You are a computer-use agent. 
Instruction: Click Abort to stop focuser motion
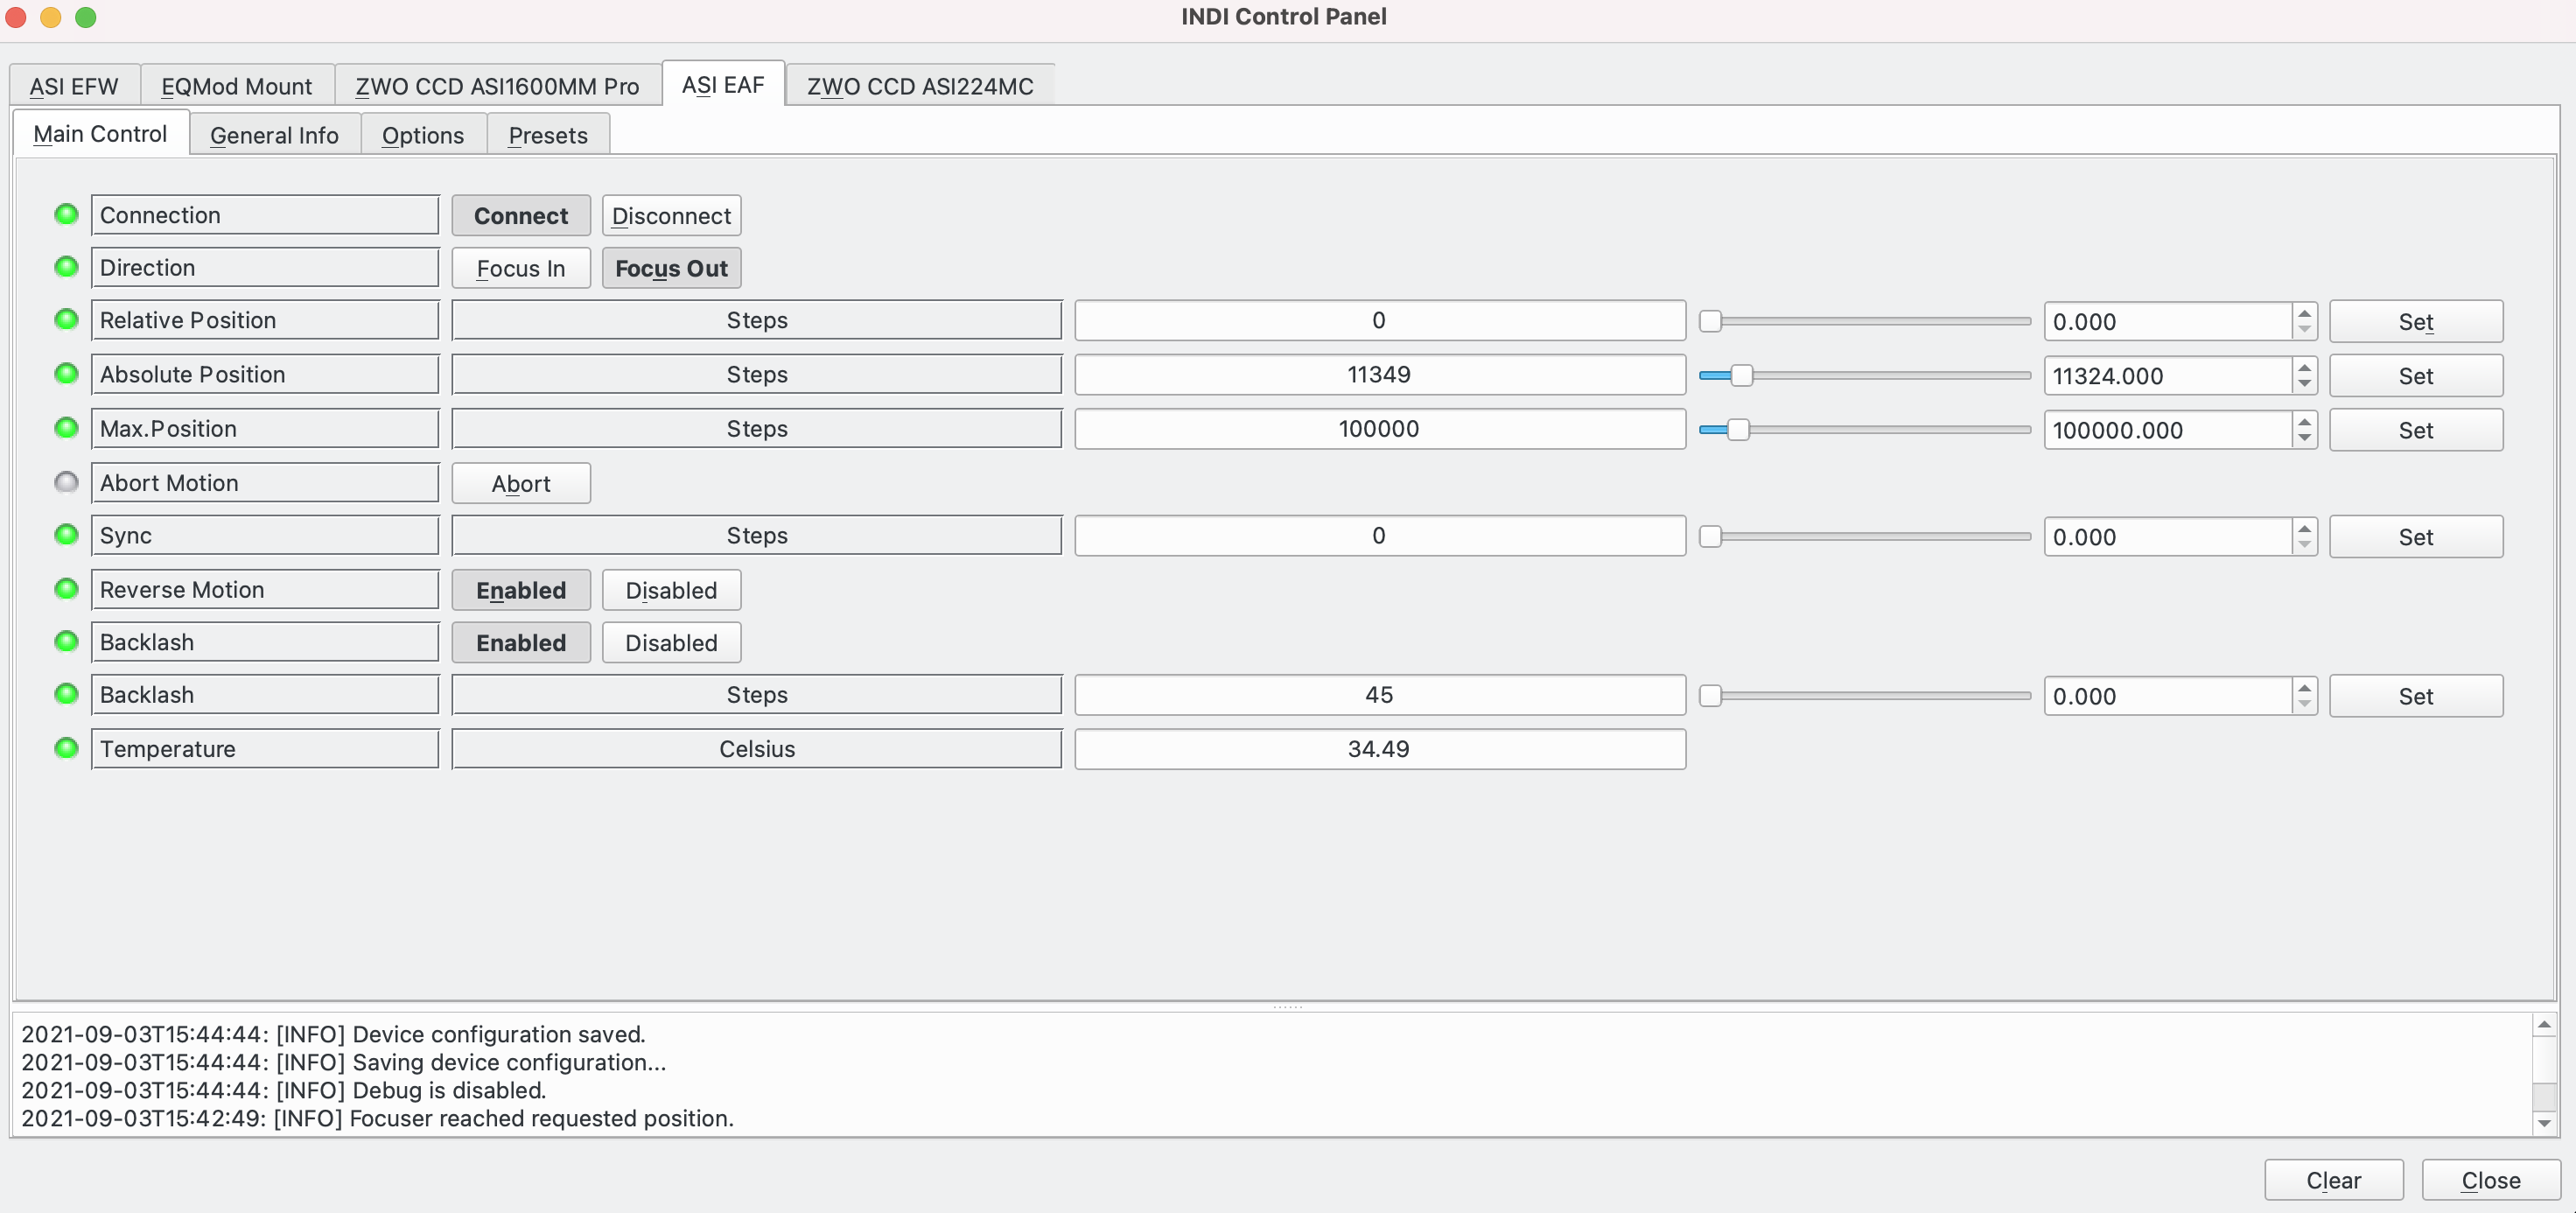point(521,483)
